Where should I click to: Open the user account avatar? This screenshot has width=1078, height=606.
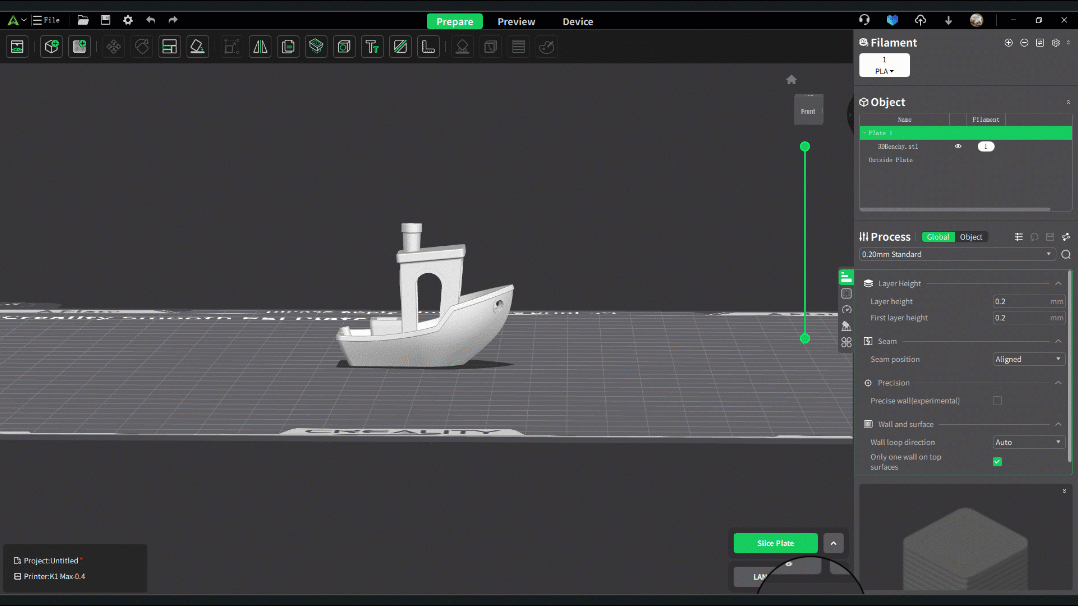click(x=976, y=20)
